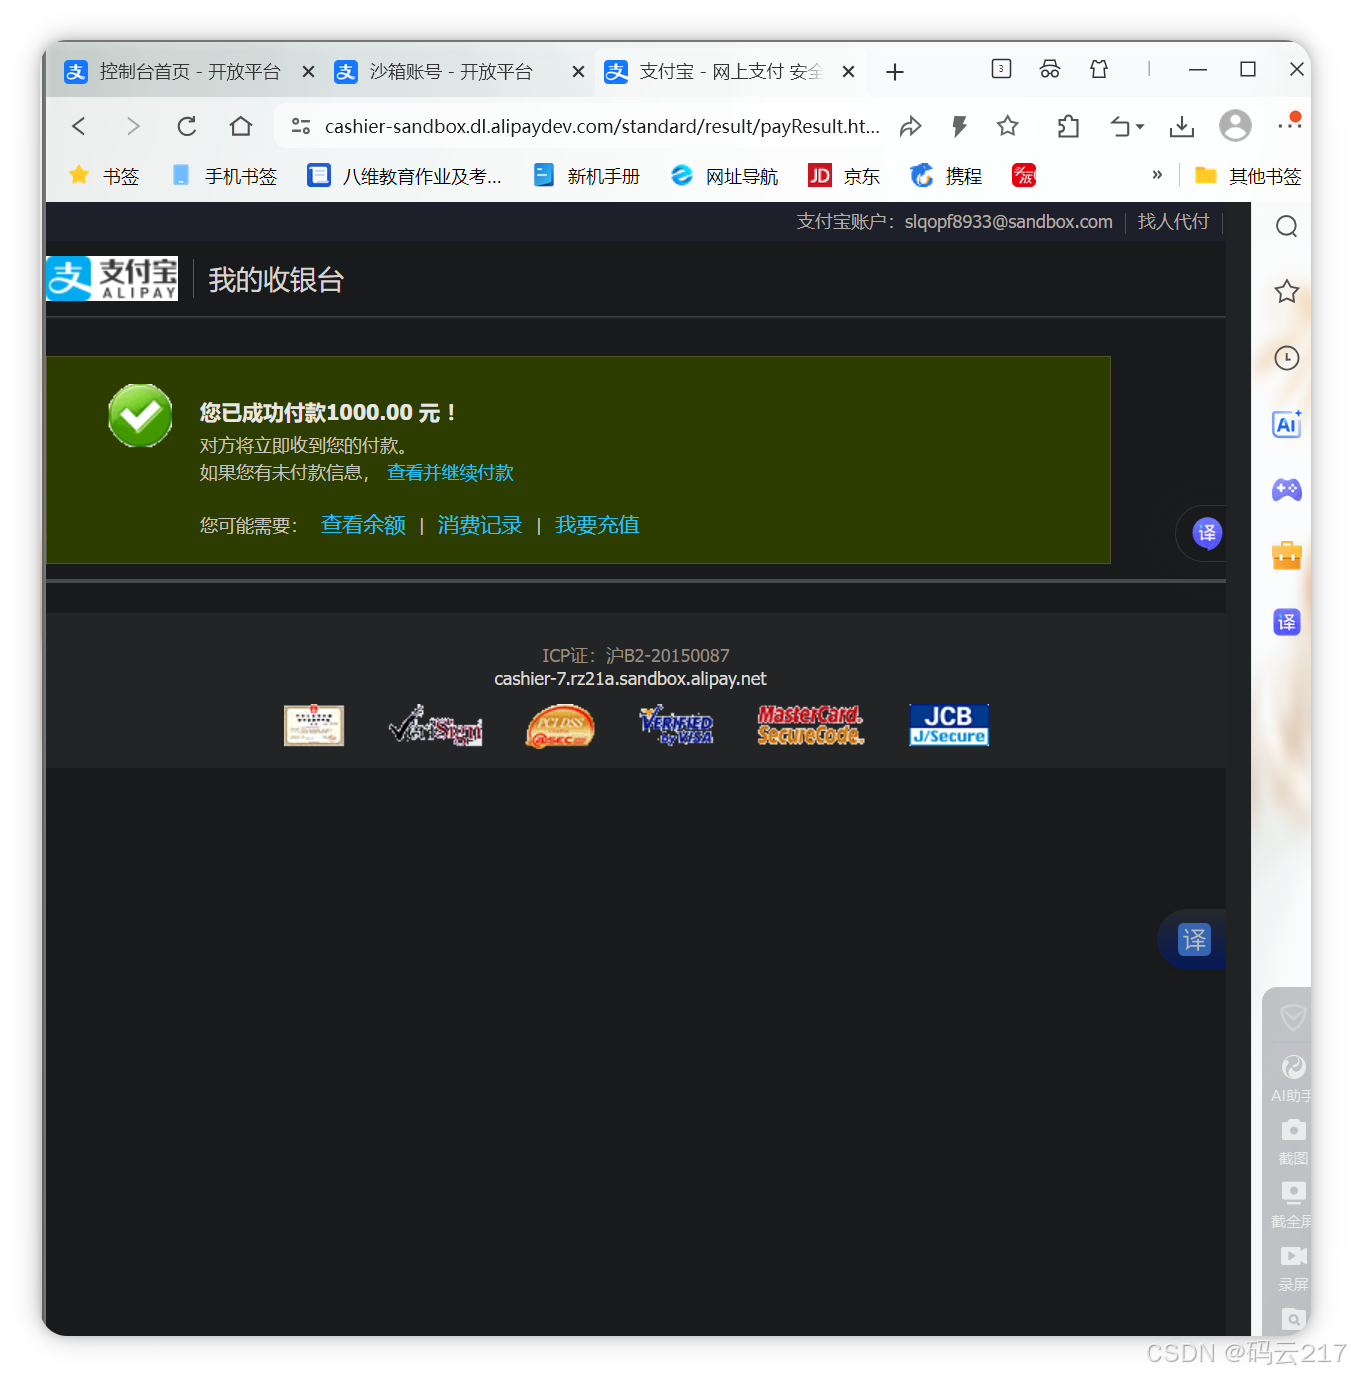Open a new browser tab
Image resolution: width=1351 pixels, height=1376 pixels.
pos(895,72)
